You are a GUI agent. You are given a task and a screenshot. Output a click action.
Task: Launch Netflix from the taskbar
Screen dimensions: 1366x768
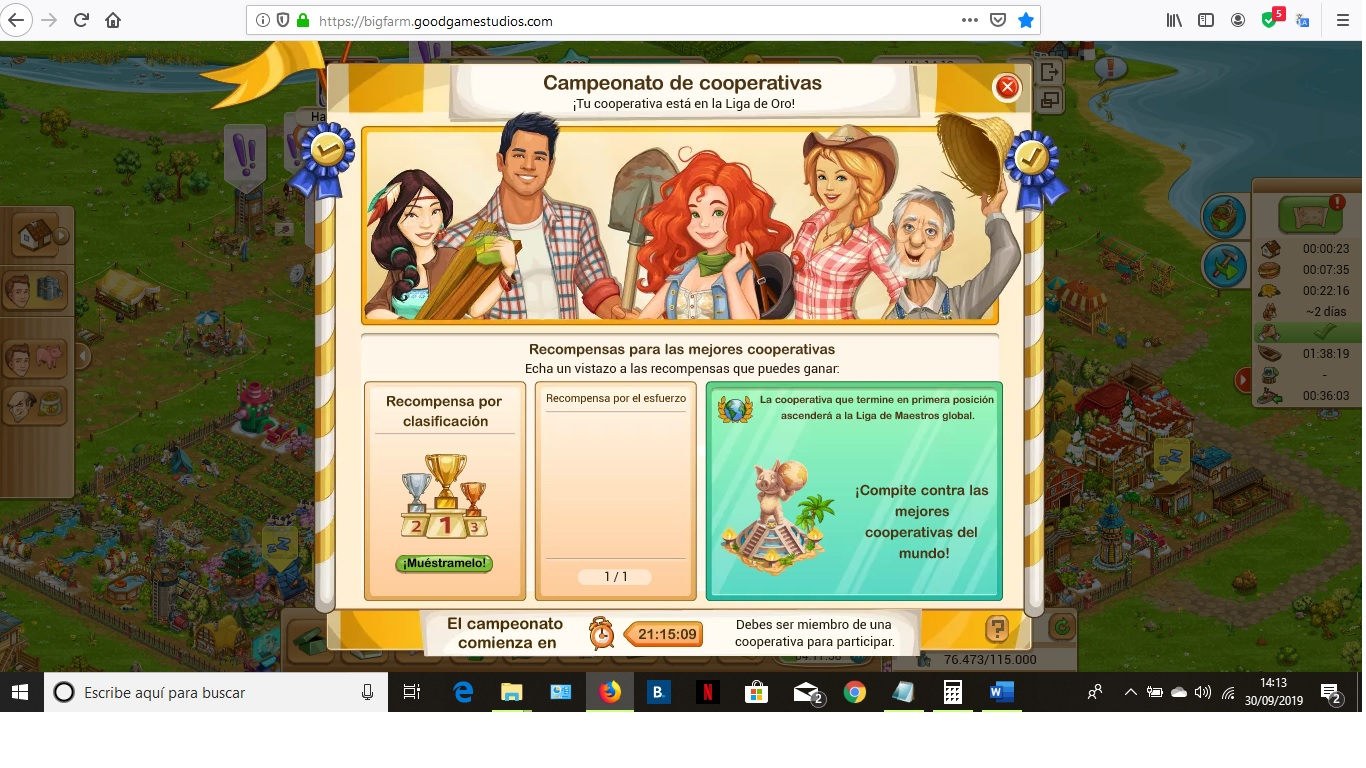click(707, 692)
